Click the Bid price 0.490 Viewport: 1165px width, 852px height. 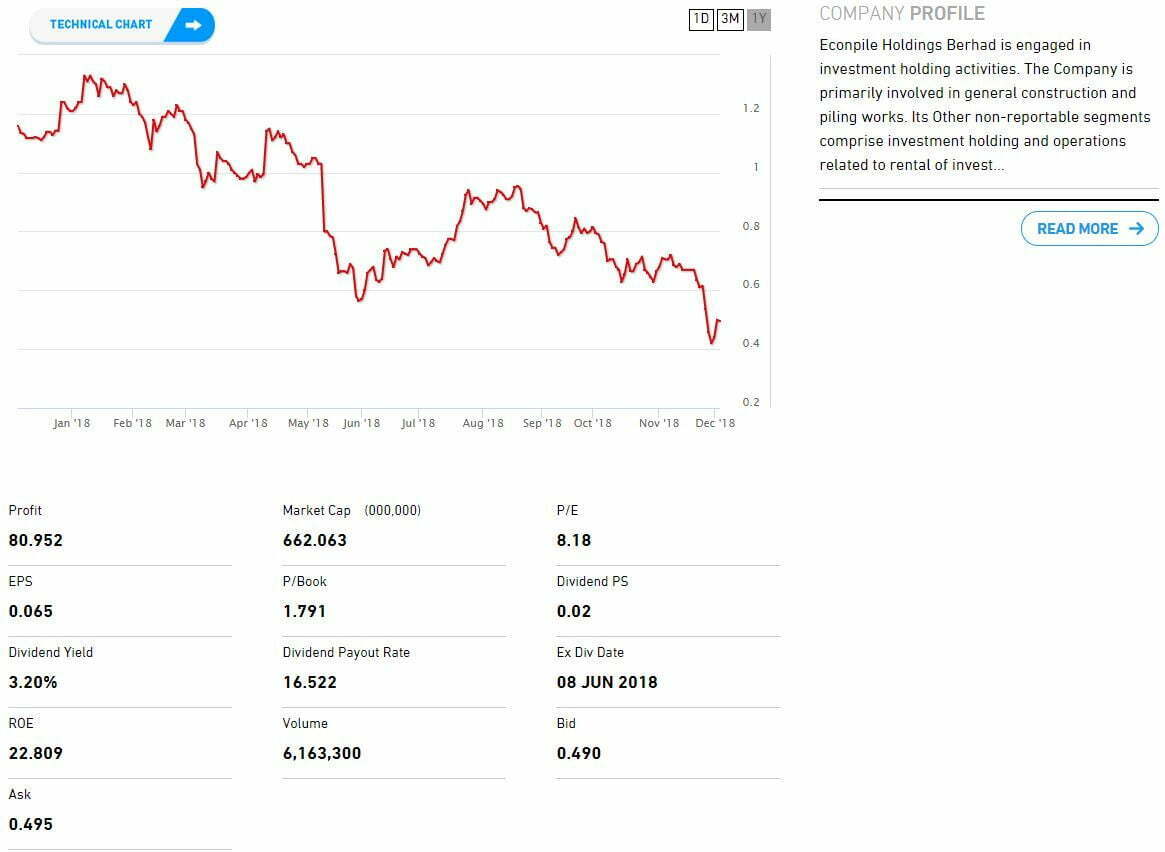click(x=579, y=753)
